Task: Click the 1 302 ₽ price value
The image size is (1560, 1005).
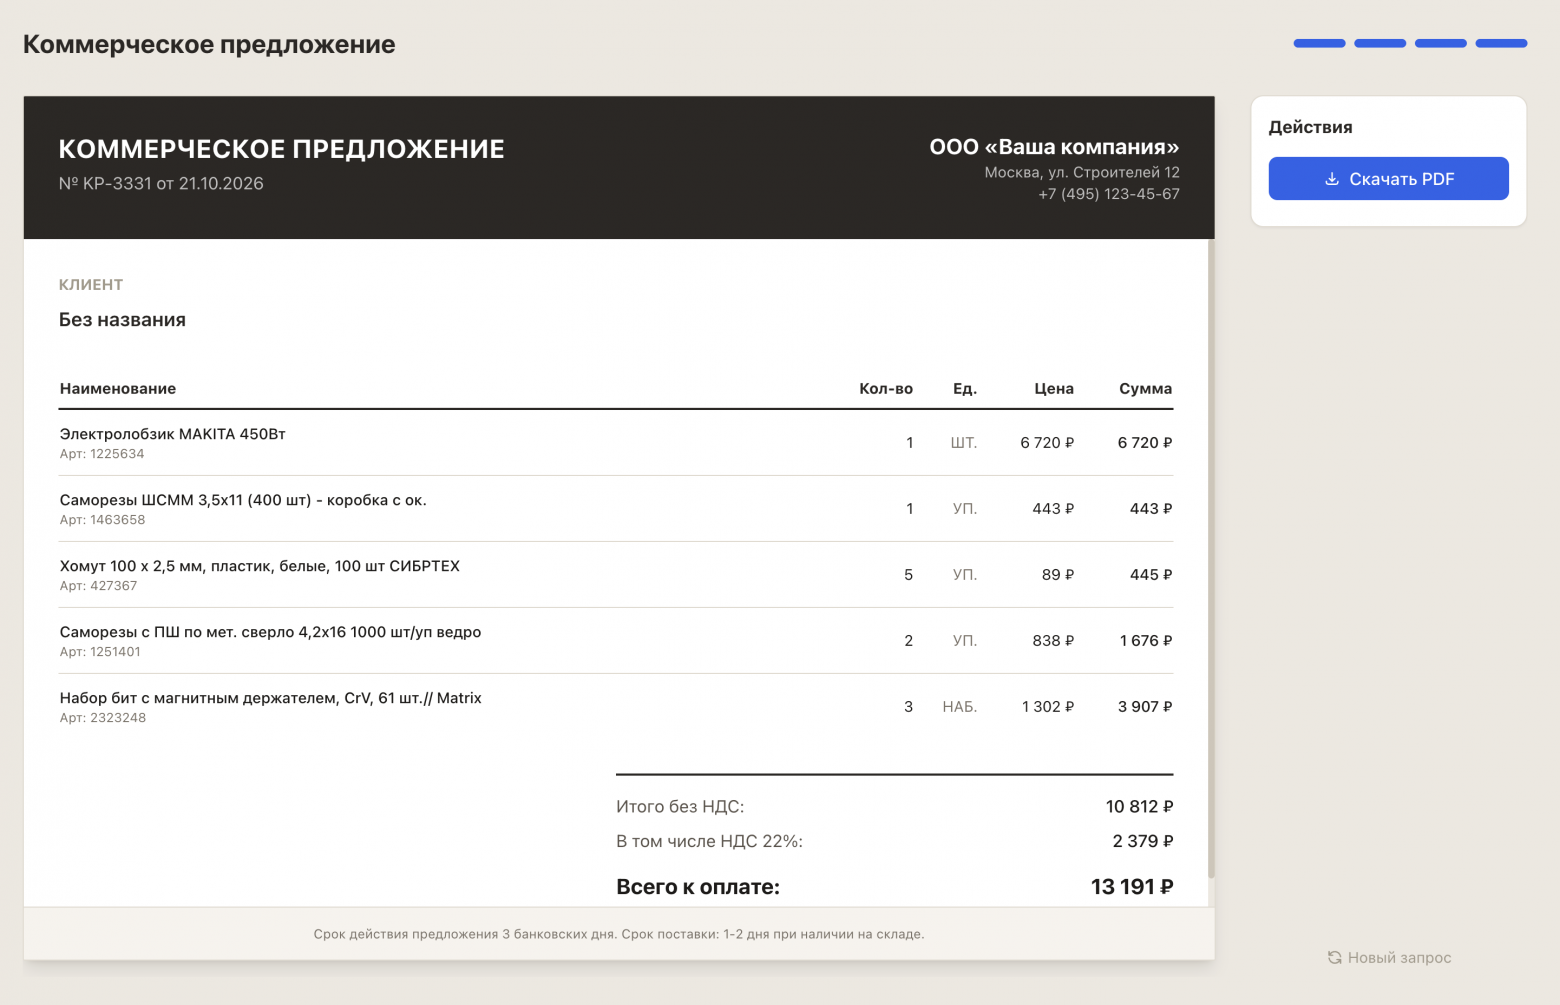Action: [1048, 707]
